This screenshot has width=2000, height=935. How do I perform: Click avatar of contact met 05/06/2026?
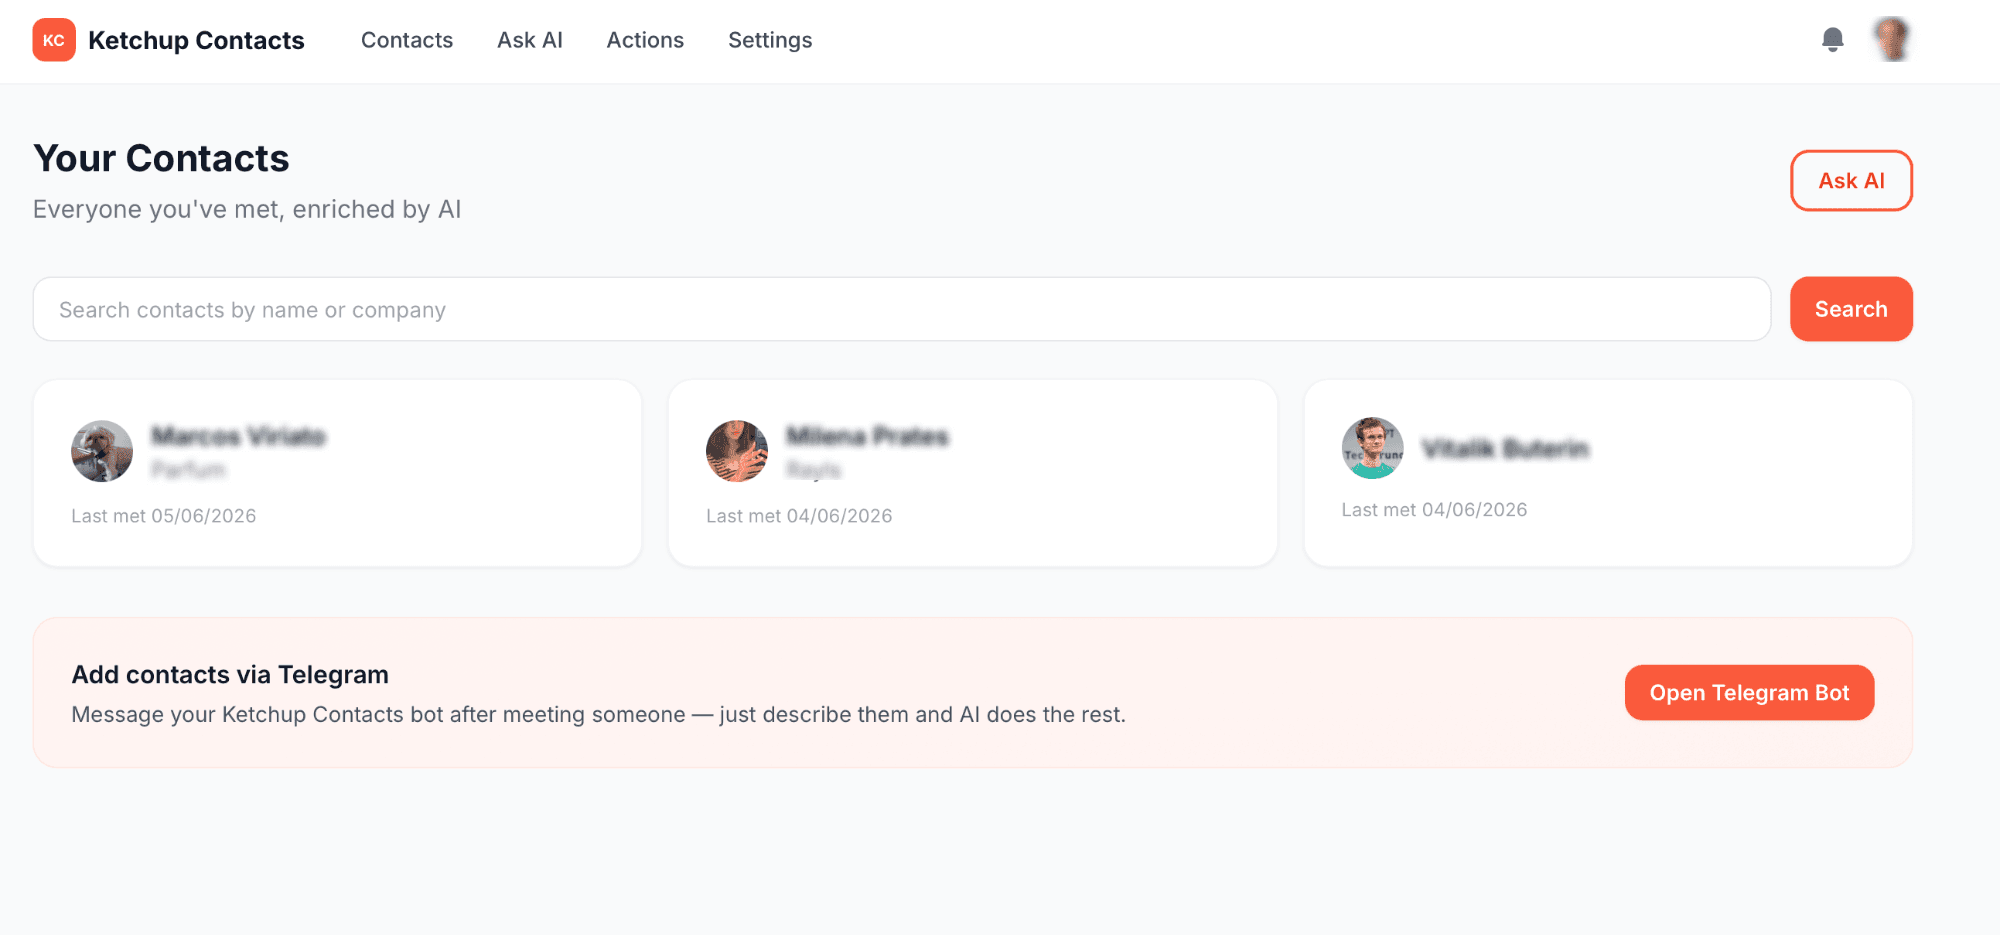click(102, 451)
